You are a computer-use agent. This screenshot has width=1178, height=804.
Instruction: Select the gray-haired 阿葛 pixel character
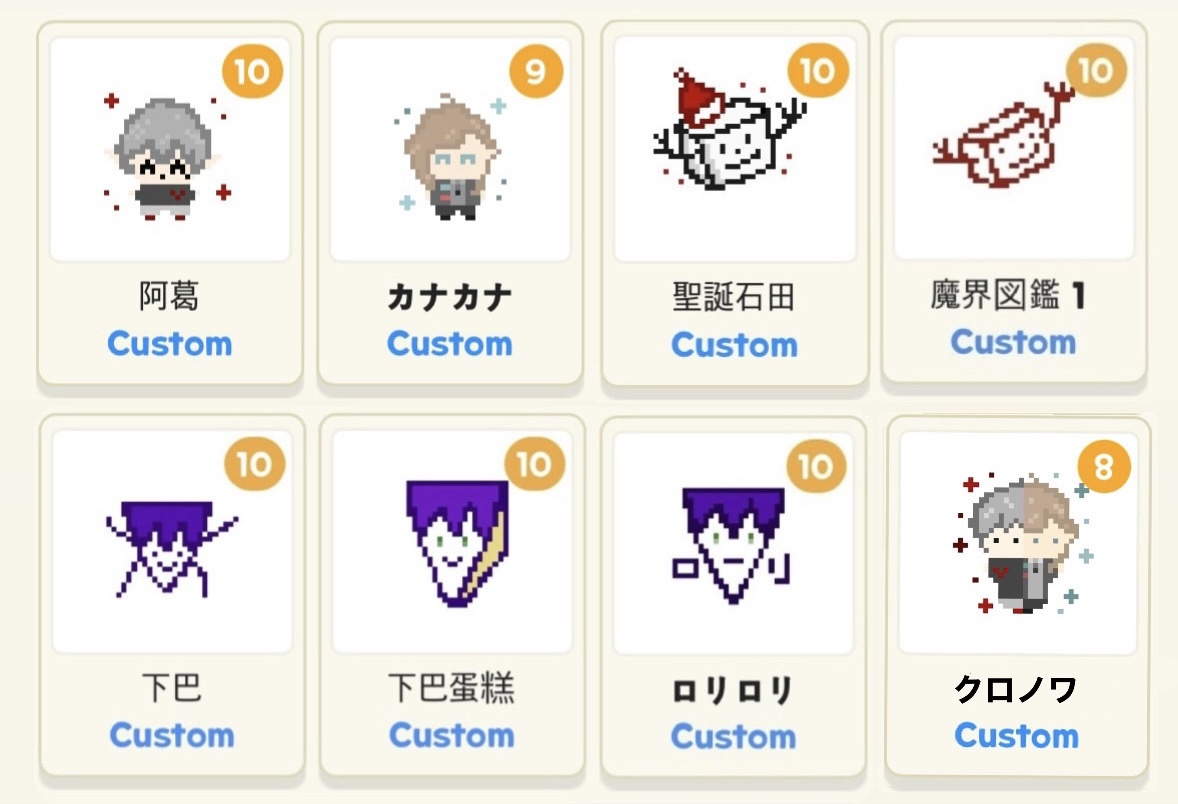pos(167,156)
